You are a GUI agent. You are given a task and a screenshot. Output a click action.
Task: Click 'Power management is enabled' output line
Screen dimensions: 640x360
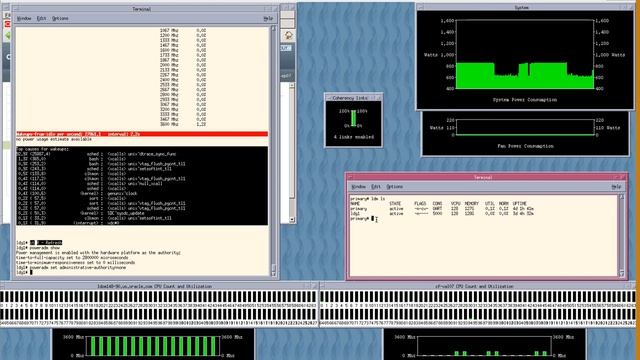tap(98, 253)
